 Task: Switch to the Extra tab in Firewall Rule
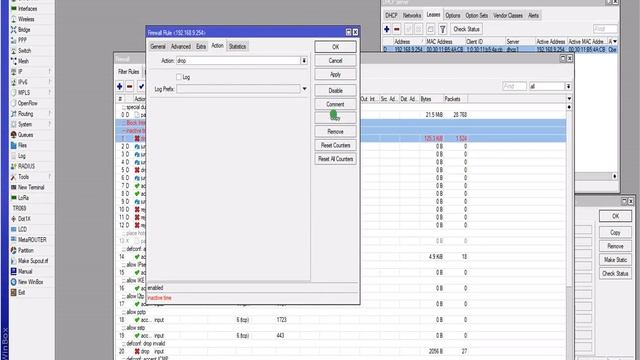[x=201, y=47]
